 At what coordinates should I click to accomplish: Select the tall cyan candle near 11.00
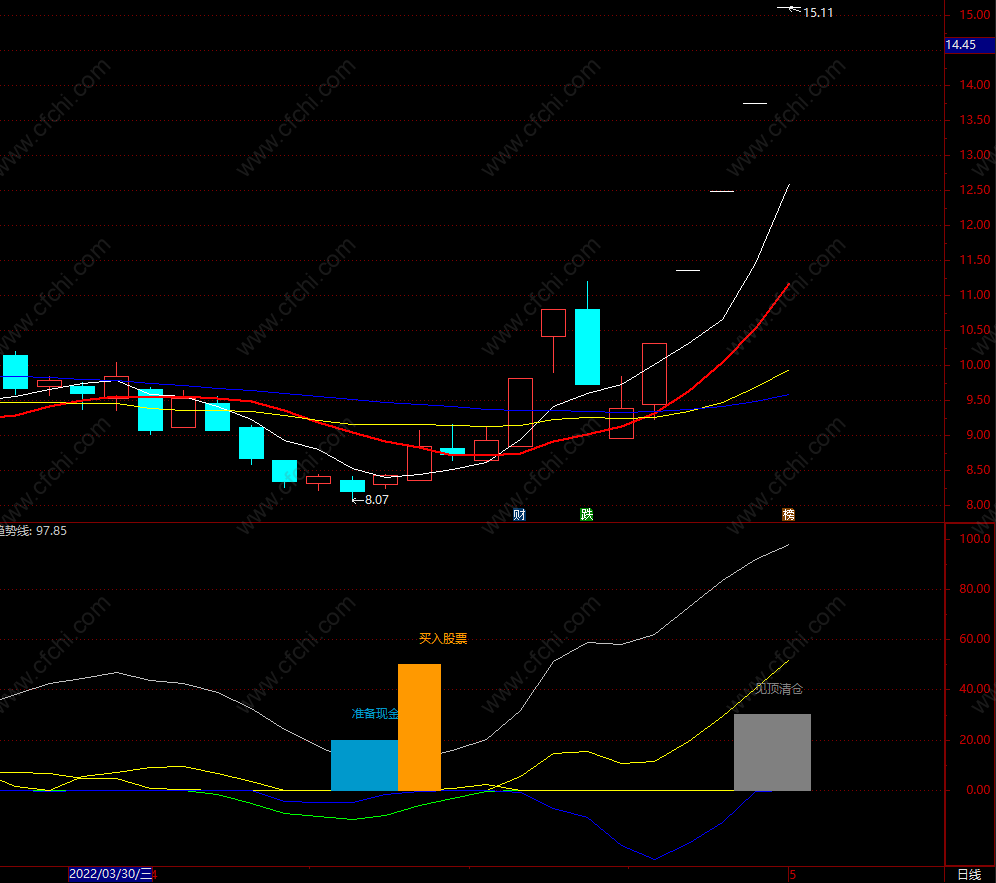pyautogui.click(x=588, y=347)
